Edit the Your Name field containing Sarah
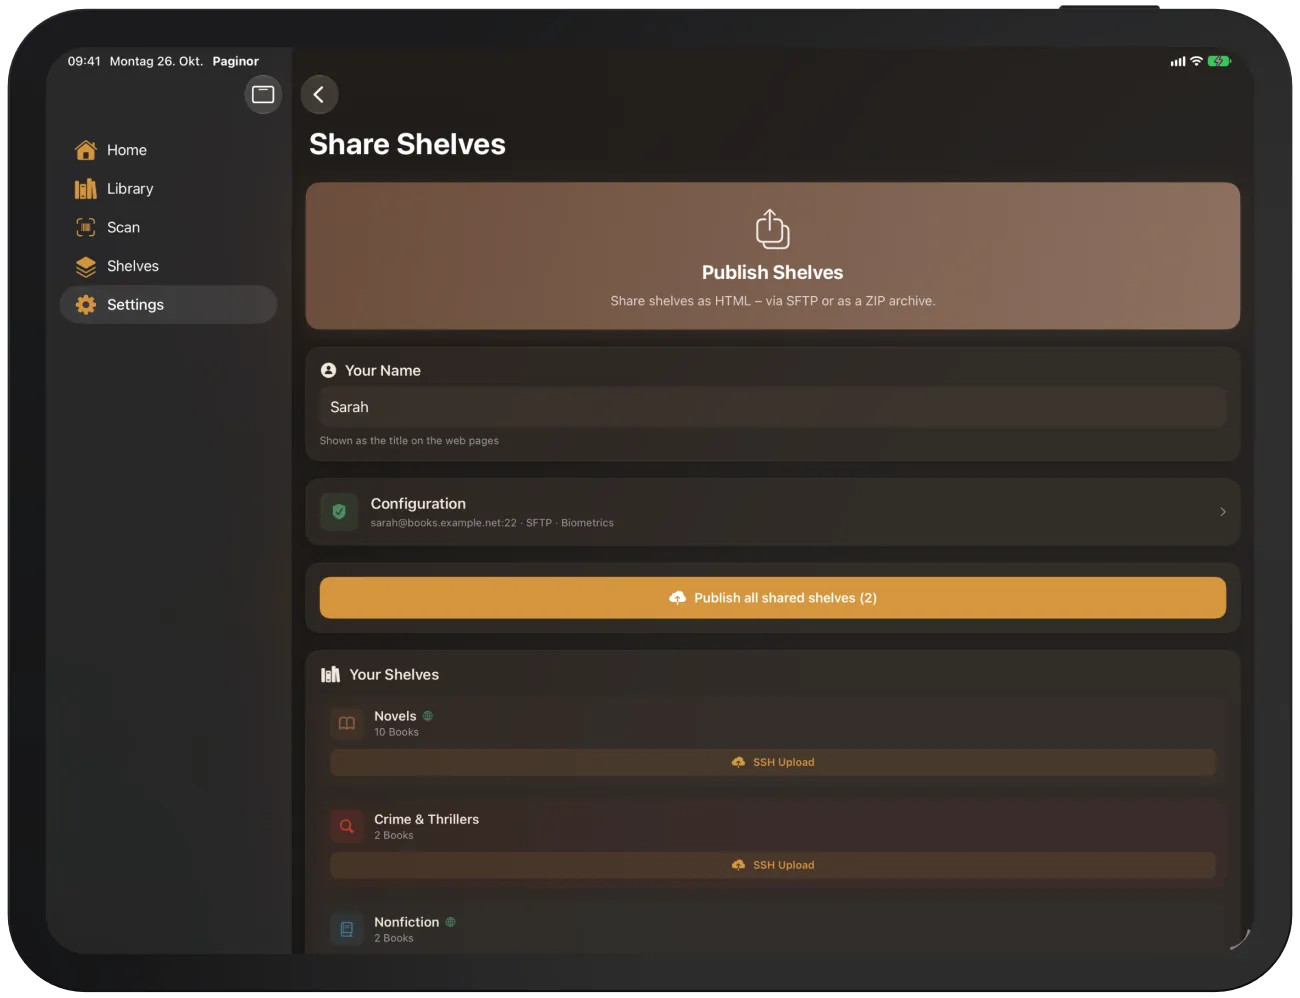Image resolution: width=1300 pixels, height=998 pixels. (772, 407)
